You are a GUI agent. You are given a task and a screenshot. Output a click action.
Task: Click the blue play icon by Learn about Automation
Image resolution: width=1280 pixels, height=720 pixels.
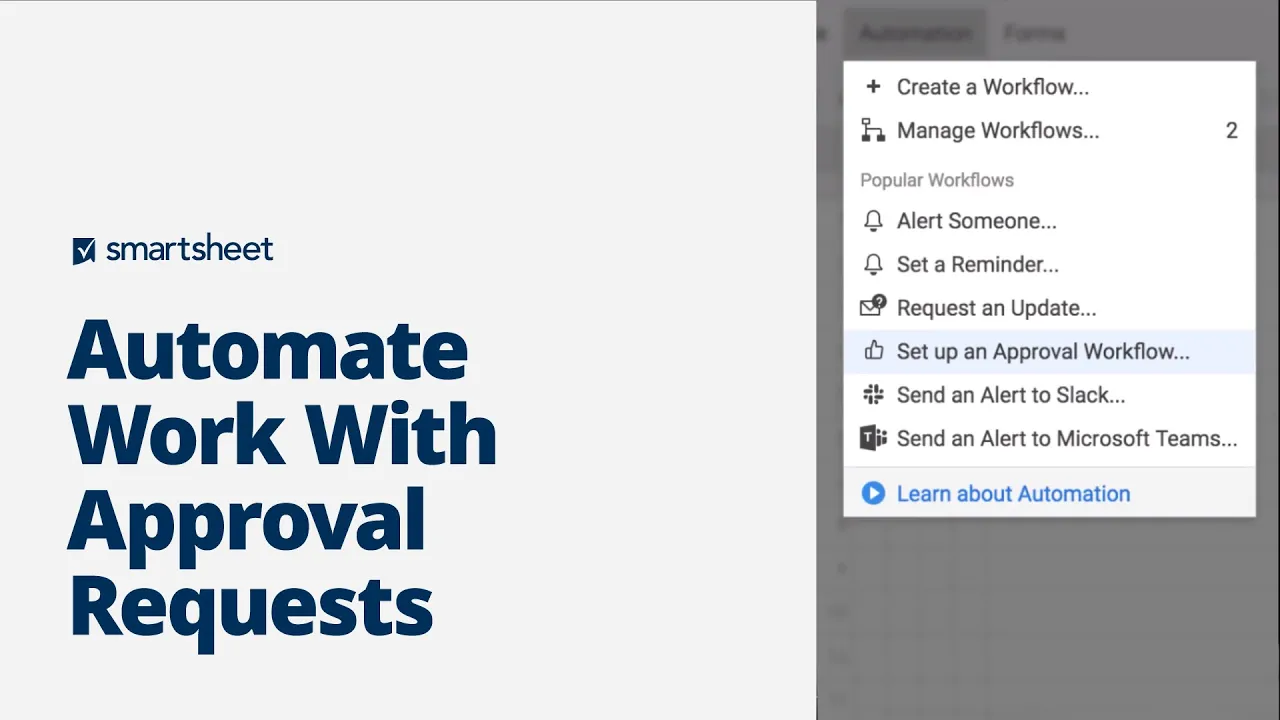873,493
